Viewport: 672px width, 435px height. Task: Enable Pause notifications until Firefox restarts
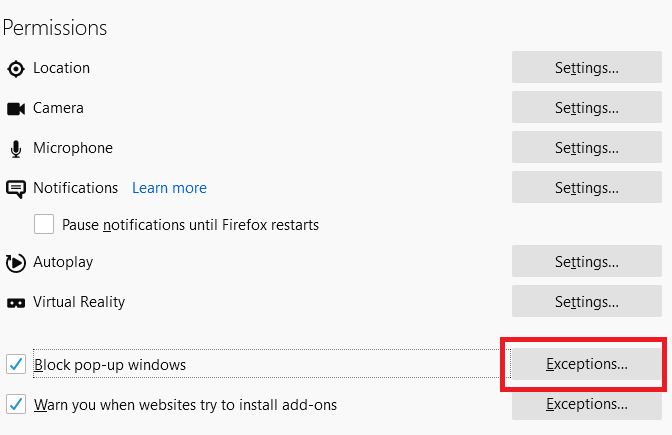click(x=44, y=224)
